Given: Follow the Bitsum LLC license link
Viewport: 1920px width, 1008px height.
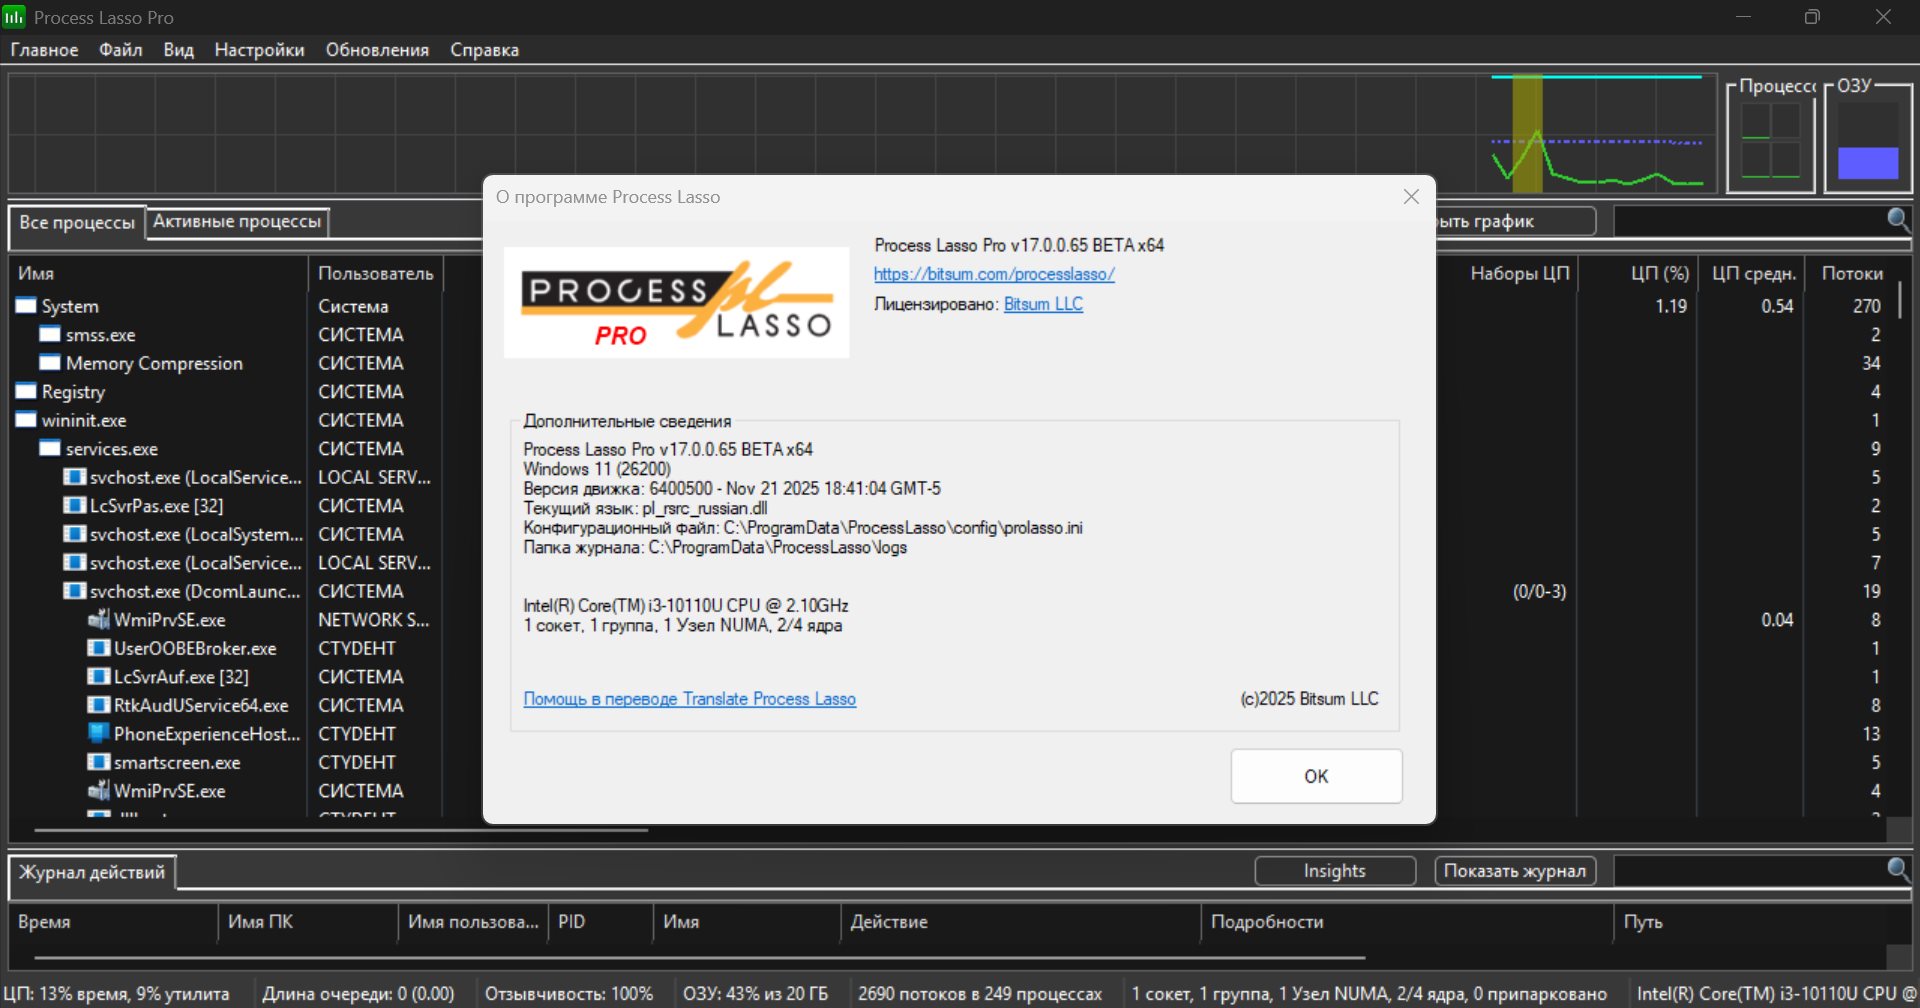Looking at the screenshot, I should (x=1043, y=304).
